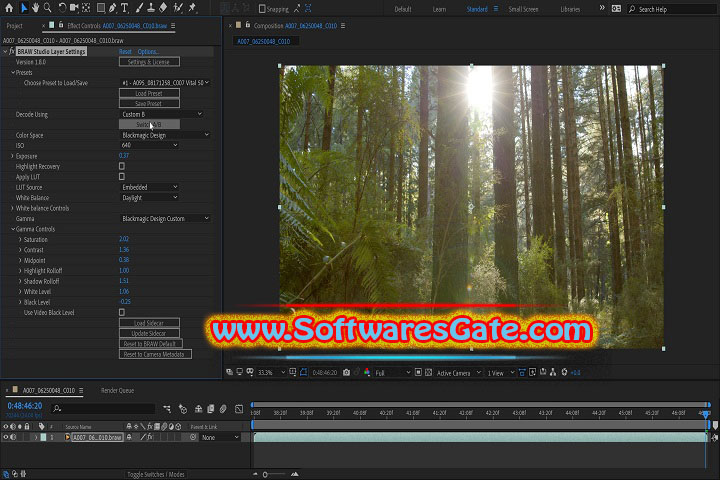Click the layer 1 teal label color swatch
The height and width of the screenshot is (480, 720).
click(43, 437)
